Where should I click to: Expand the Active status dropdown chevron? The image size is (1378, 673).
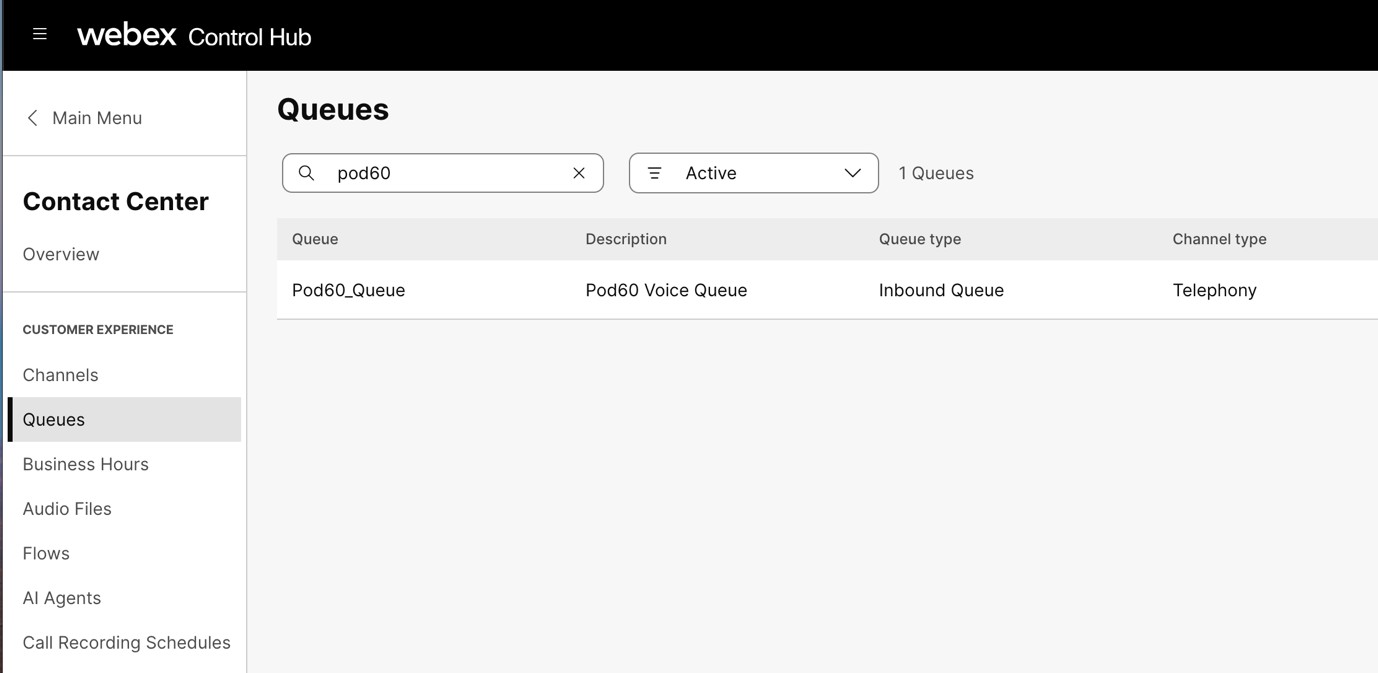tap(852, 173)
